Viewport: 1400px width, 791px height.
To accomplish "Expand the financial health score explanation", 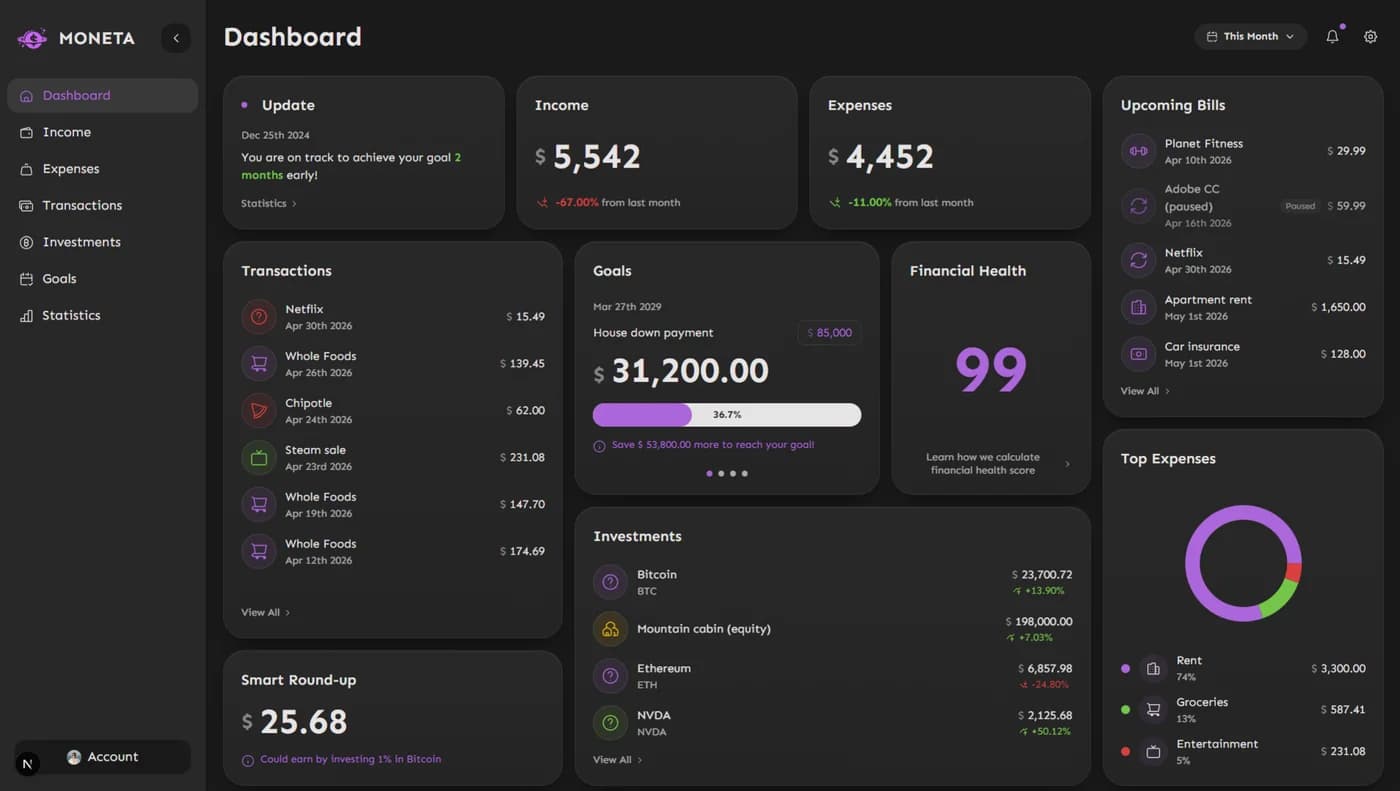I will [x=997, y=463].
